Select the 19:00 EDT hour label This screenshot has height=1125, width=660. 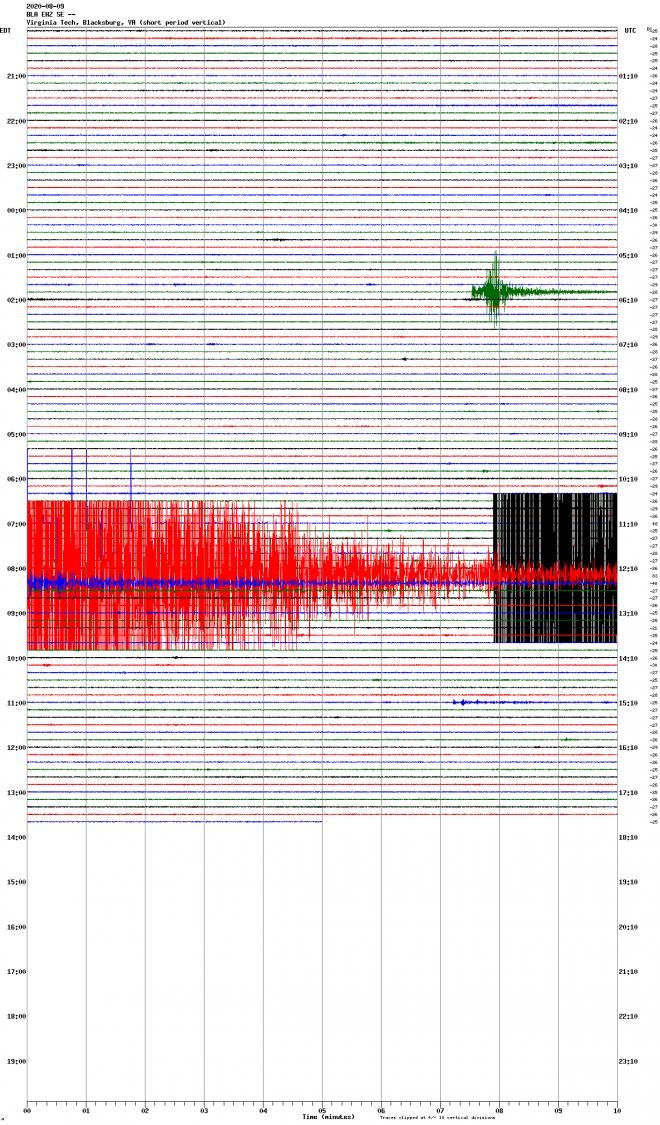pos(16,1061)
